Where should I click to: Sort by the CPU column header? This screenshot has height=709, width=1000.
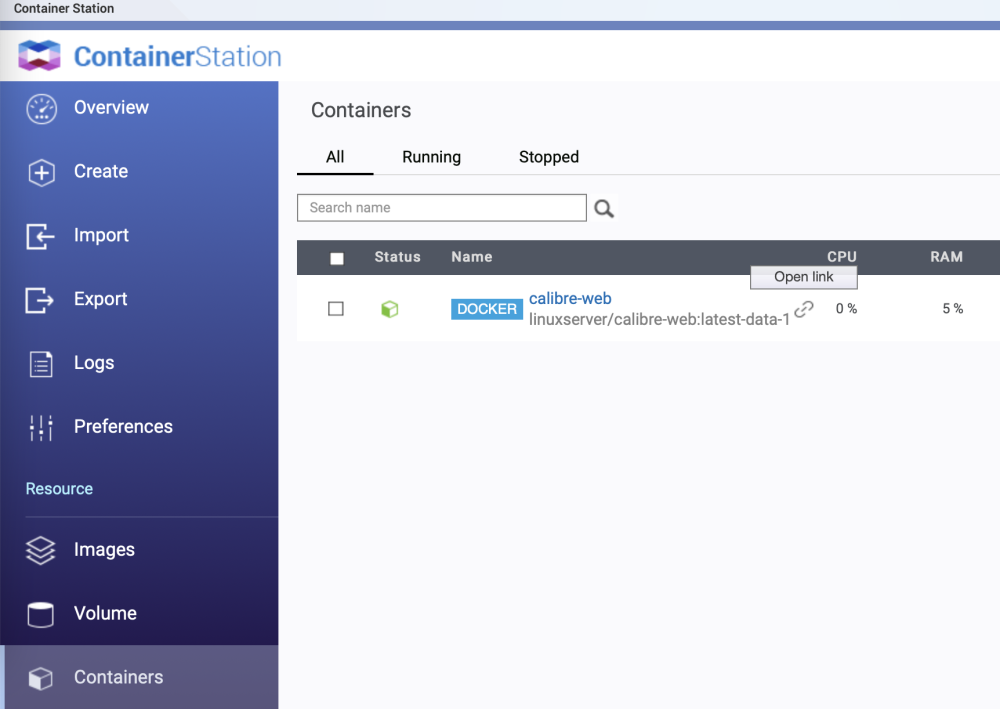[x=842, y=257]
